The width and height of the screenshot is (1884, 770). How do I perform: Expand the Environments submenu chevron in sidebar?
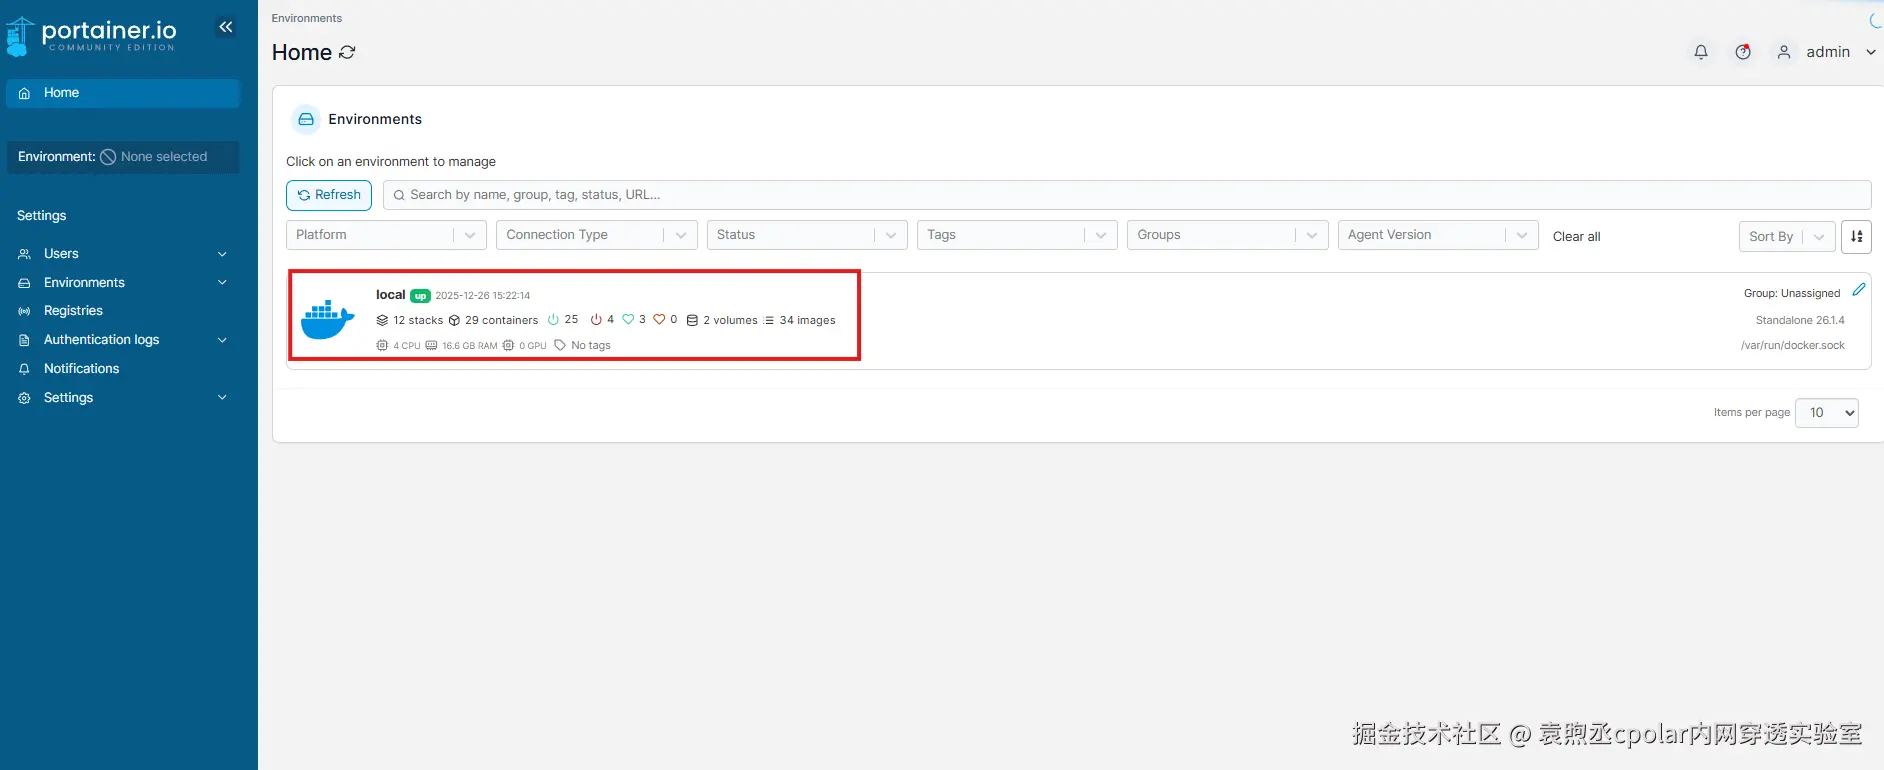point(222,283)
